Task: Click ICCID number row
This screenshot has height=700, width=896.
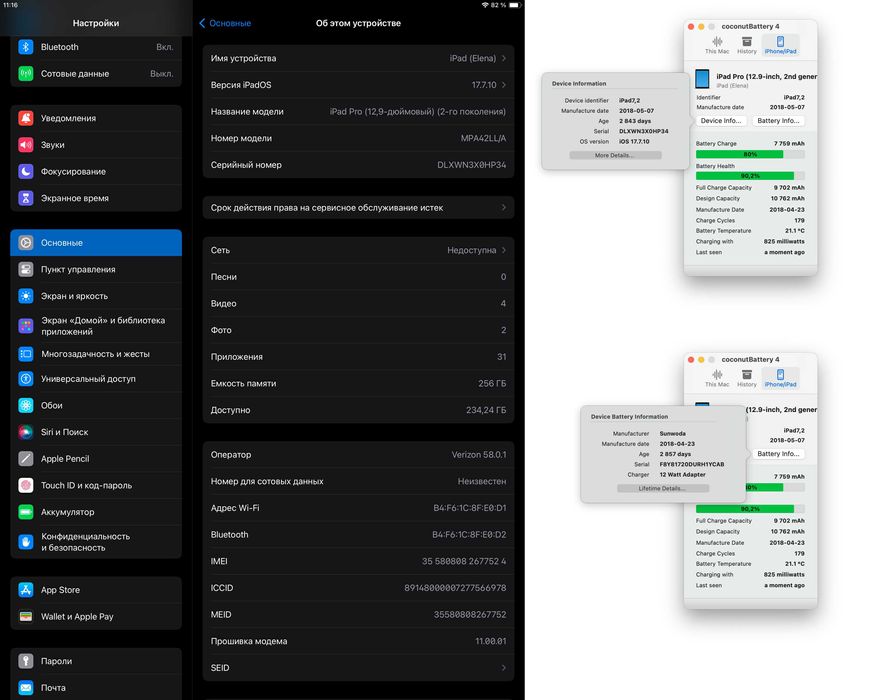Action: (x=358, y=588)
